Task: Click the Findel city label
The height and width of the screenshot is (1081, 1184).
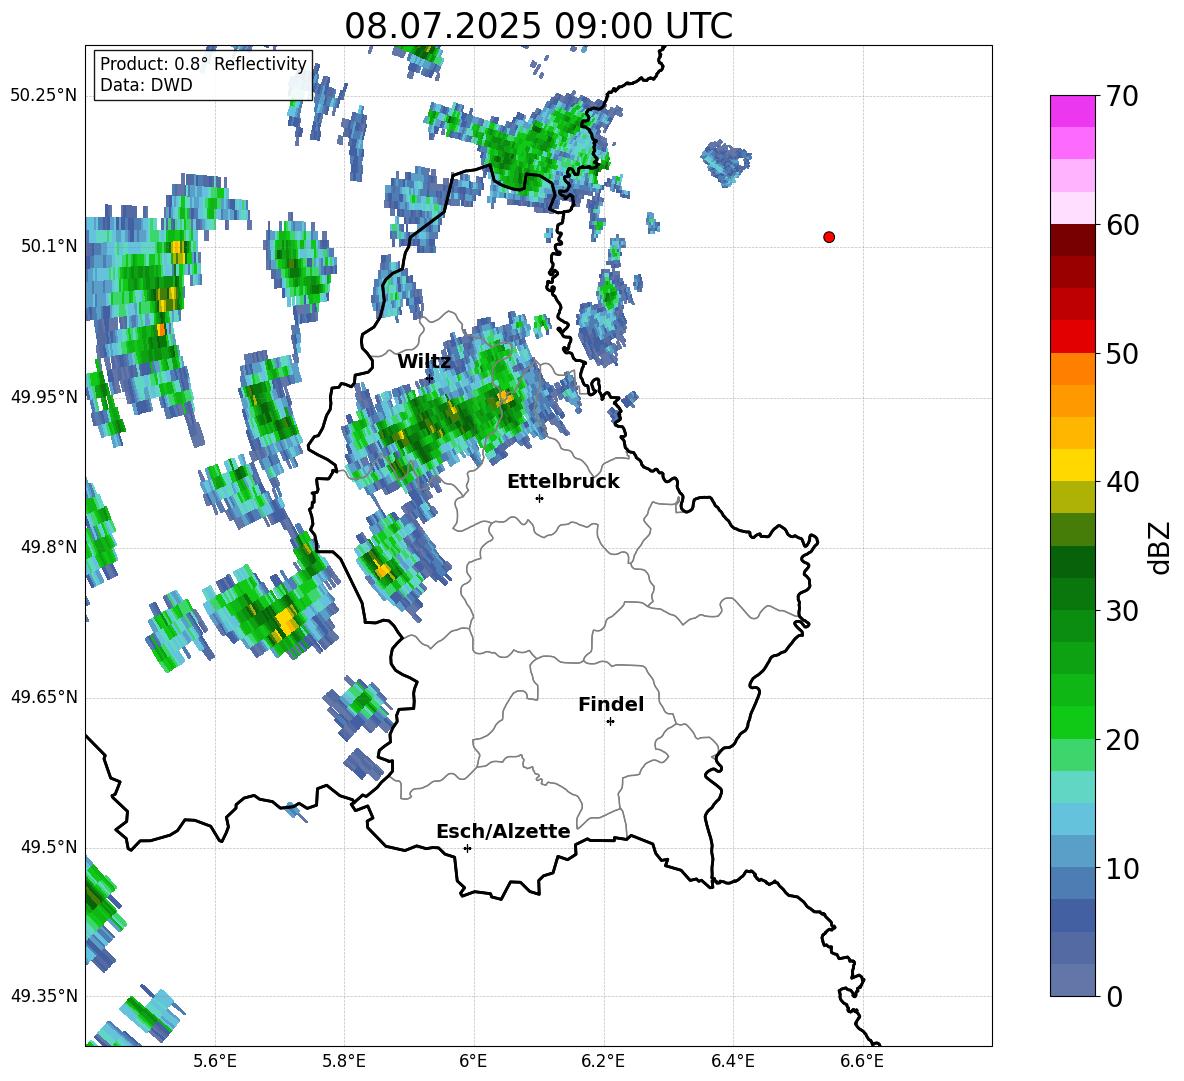Action: pos(611,704)
